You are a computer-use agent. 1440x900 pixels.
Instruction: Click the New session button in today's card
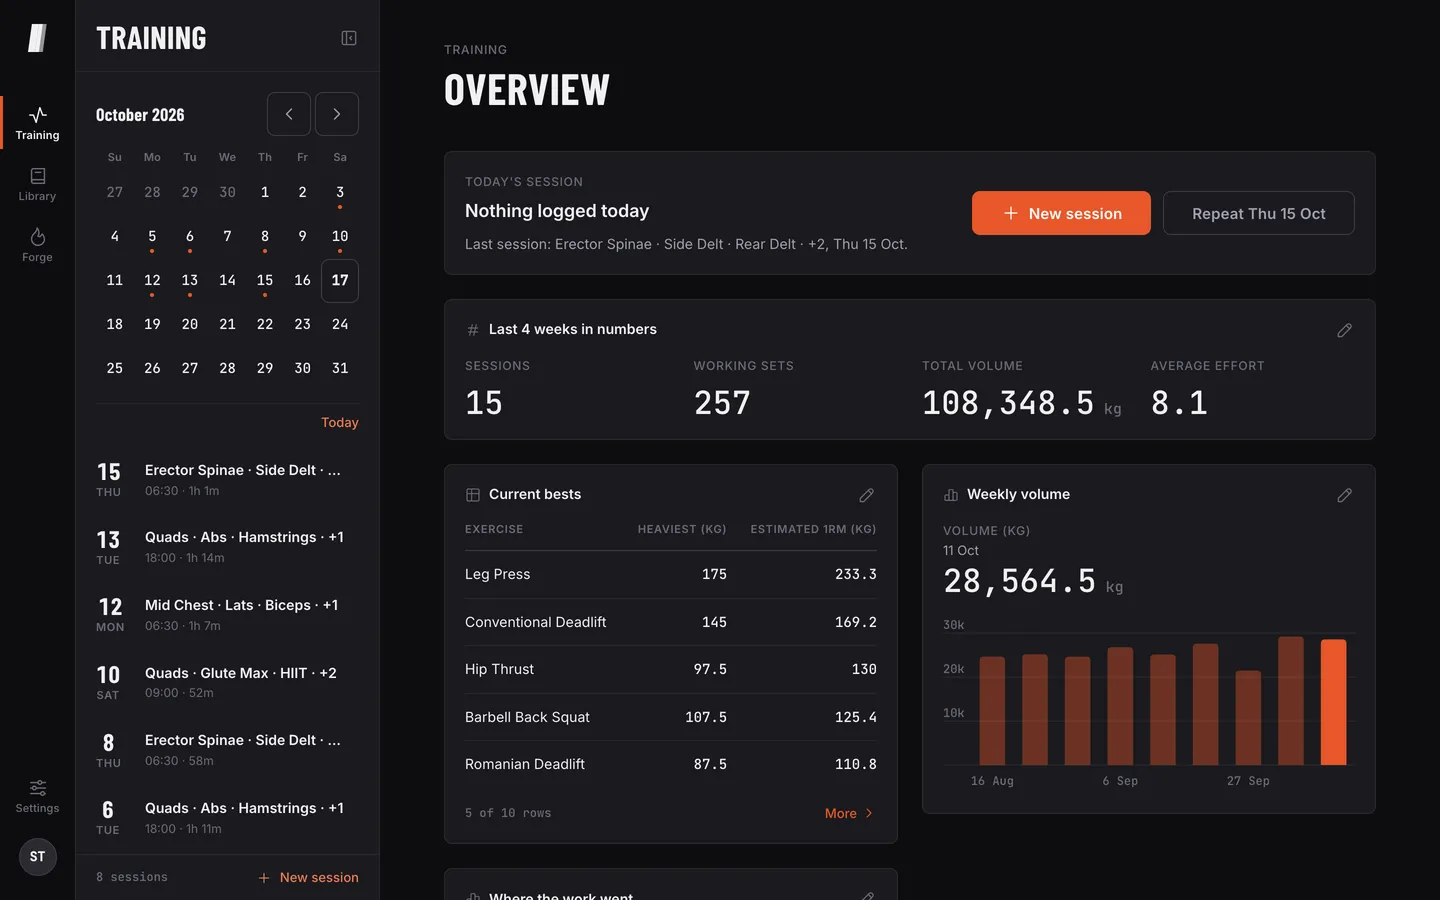[1061, 213]
